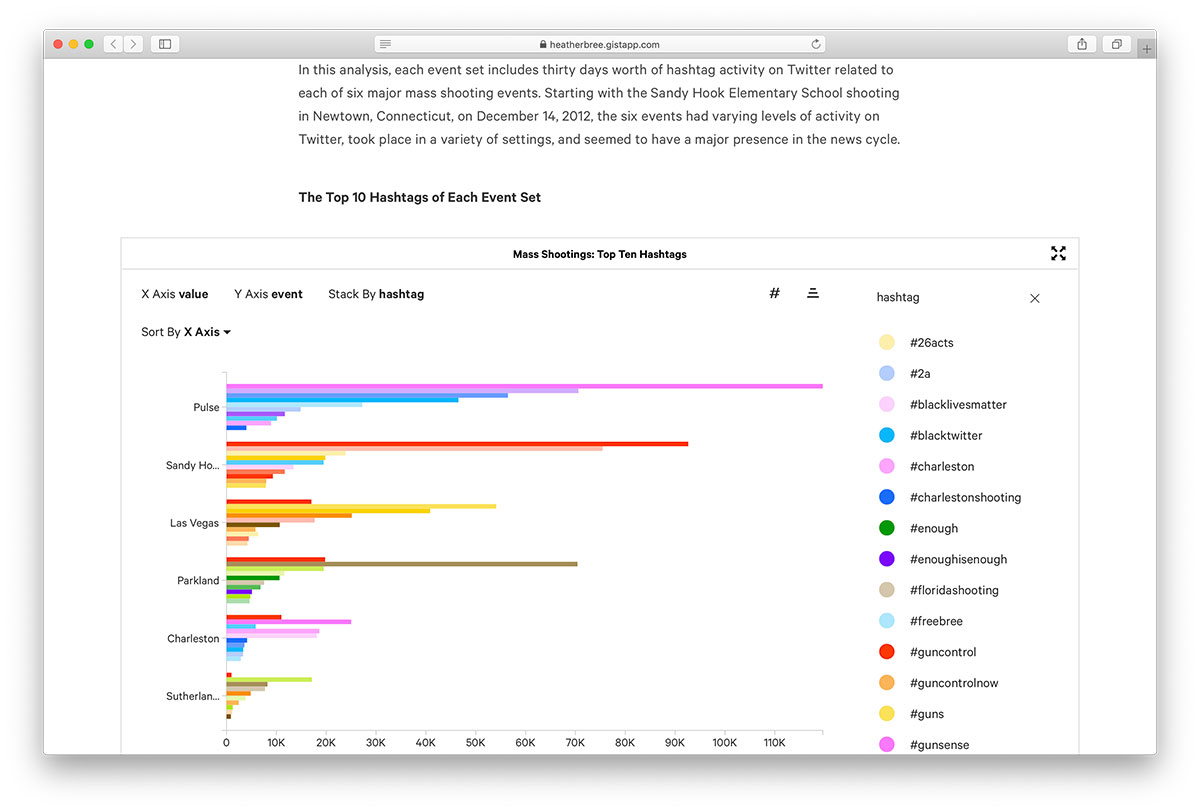Open the Reader view icon in address bar
1200x812 pixels.
[386, 44]
